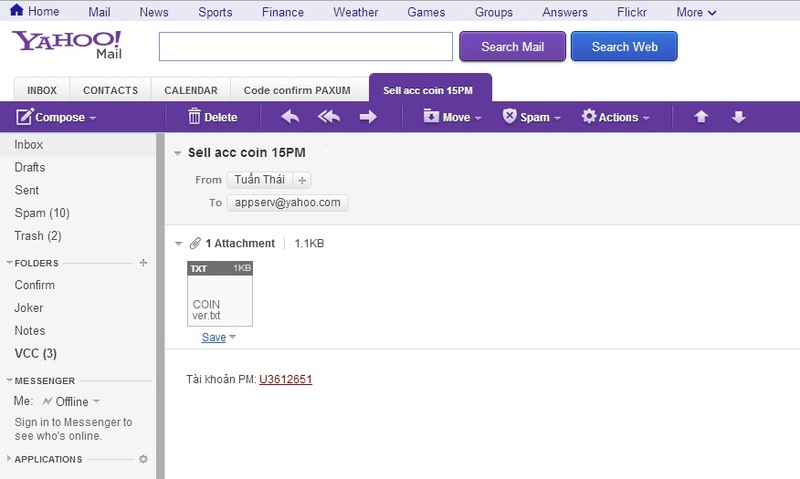Reply all using the double arrow icon
Image resolution: width=800 pixels, height=479 pixels.
[329, 117]
